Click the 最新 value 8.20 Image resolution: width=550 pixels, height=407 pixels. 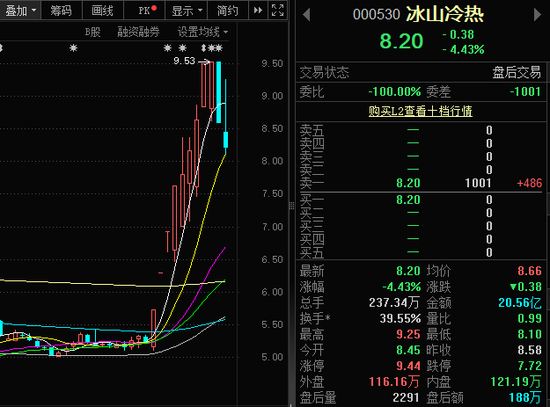click(408, 271)
